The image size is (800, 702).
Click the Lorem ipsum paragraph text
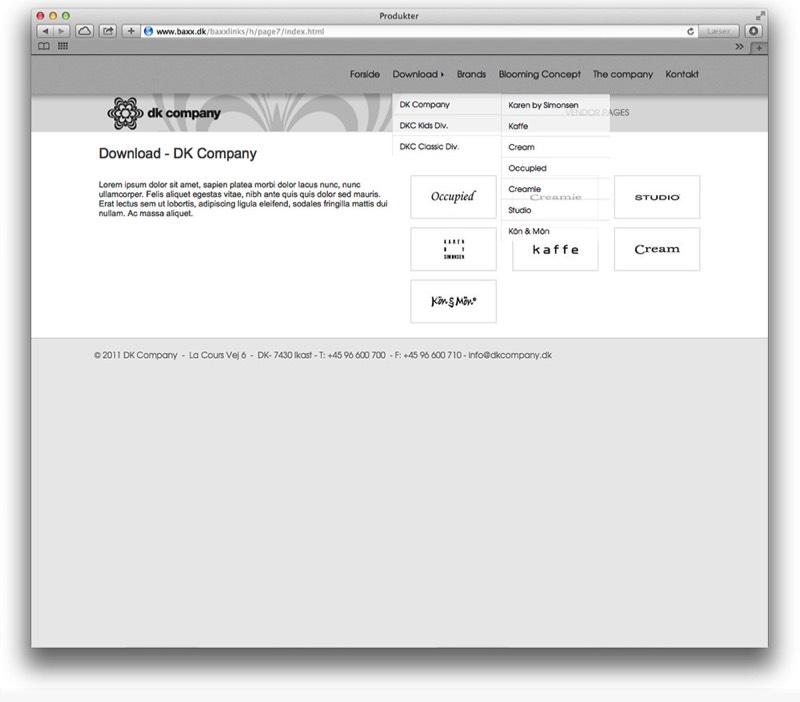(x=243, y=199)
